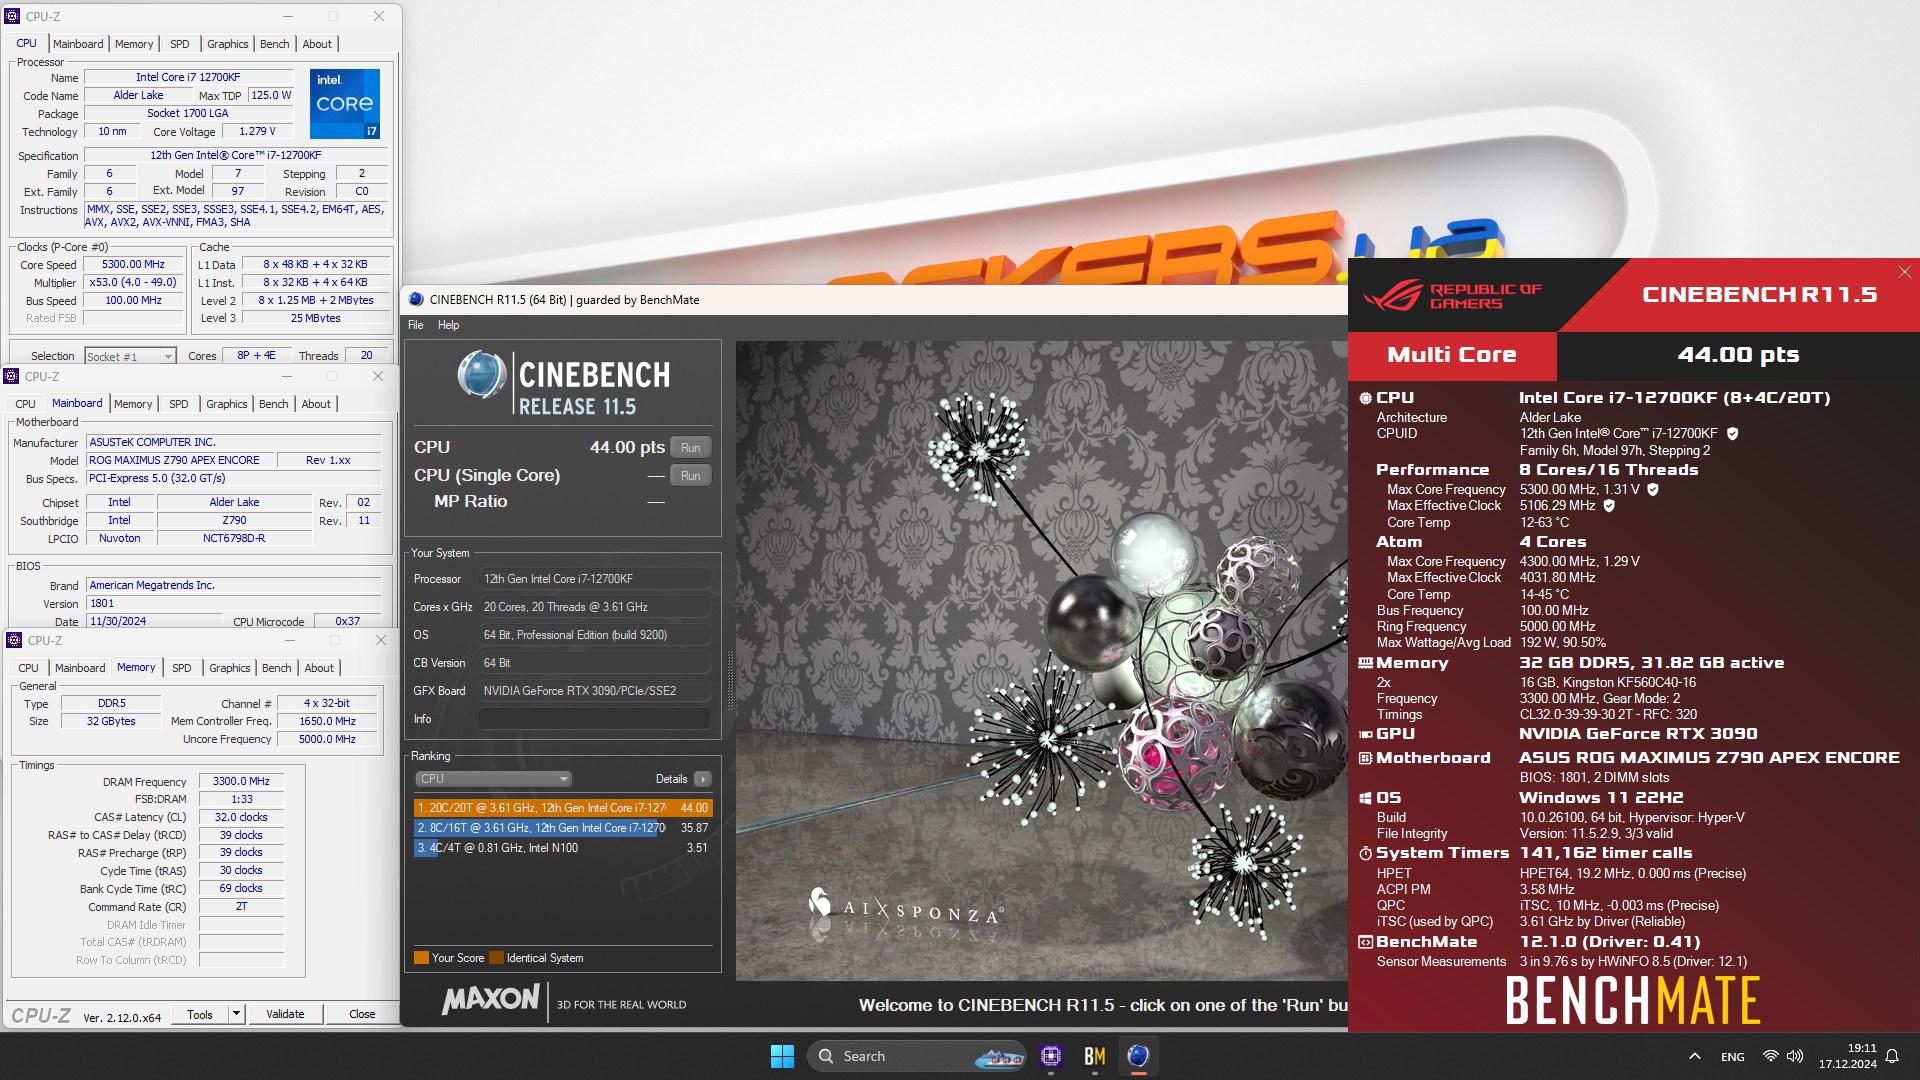This screenshot has height=1080, width=1920.
Task: Click the CPU-Z app icon in Memory window title
Action: [x=14, y=640]
